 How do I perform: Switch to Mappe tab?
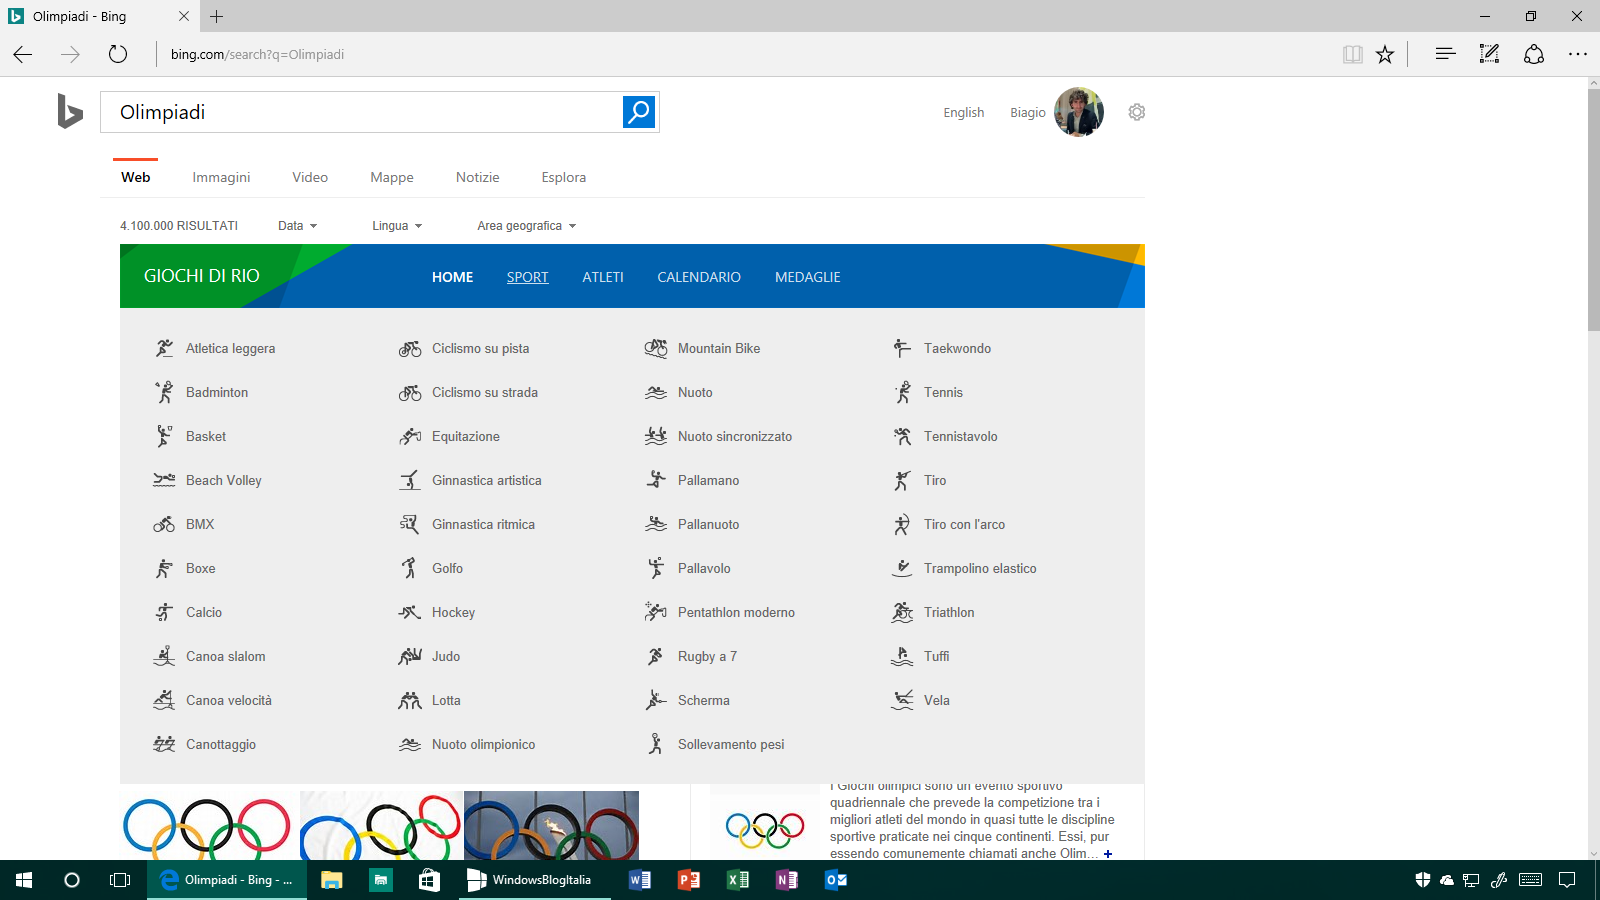point(392,177)
